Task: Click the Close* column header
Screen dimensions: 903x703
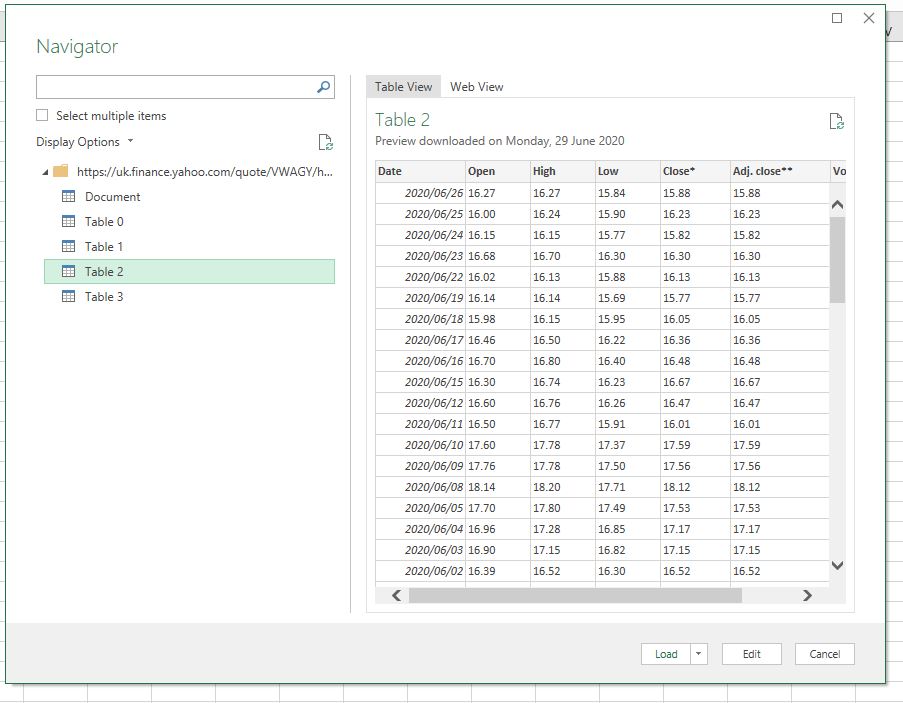Action: coord(695,171)
